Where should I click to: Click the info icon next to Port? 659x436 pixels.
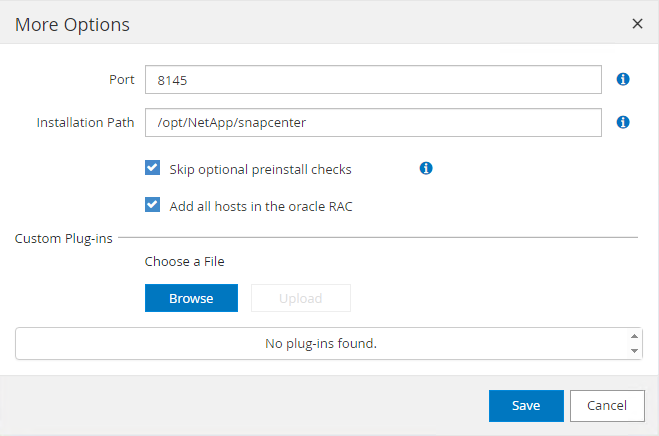pyautogui.click(x=622, y=79)
